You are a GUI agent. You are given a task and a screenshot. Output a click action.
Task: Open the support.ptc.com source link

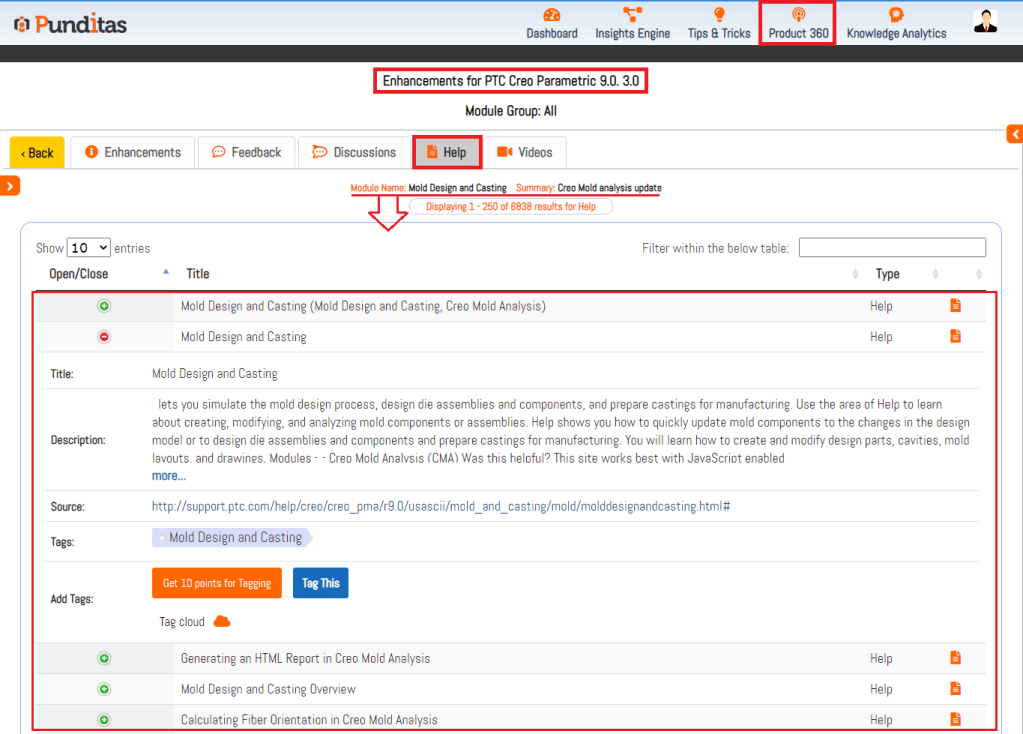coord(440,506)
